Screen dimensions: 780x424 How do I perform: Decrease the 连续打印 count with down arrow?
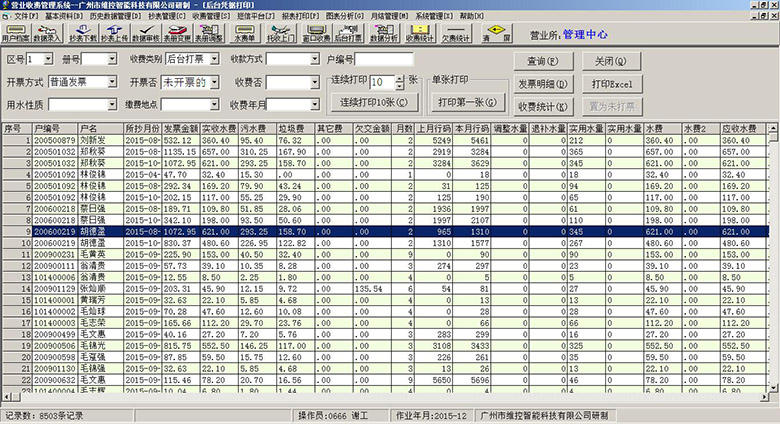click(399, 86)
